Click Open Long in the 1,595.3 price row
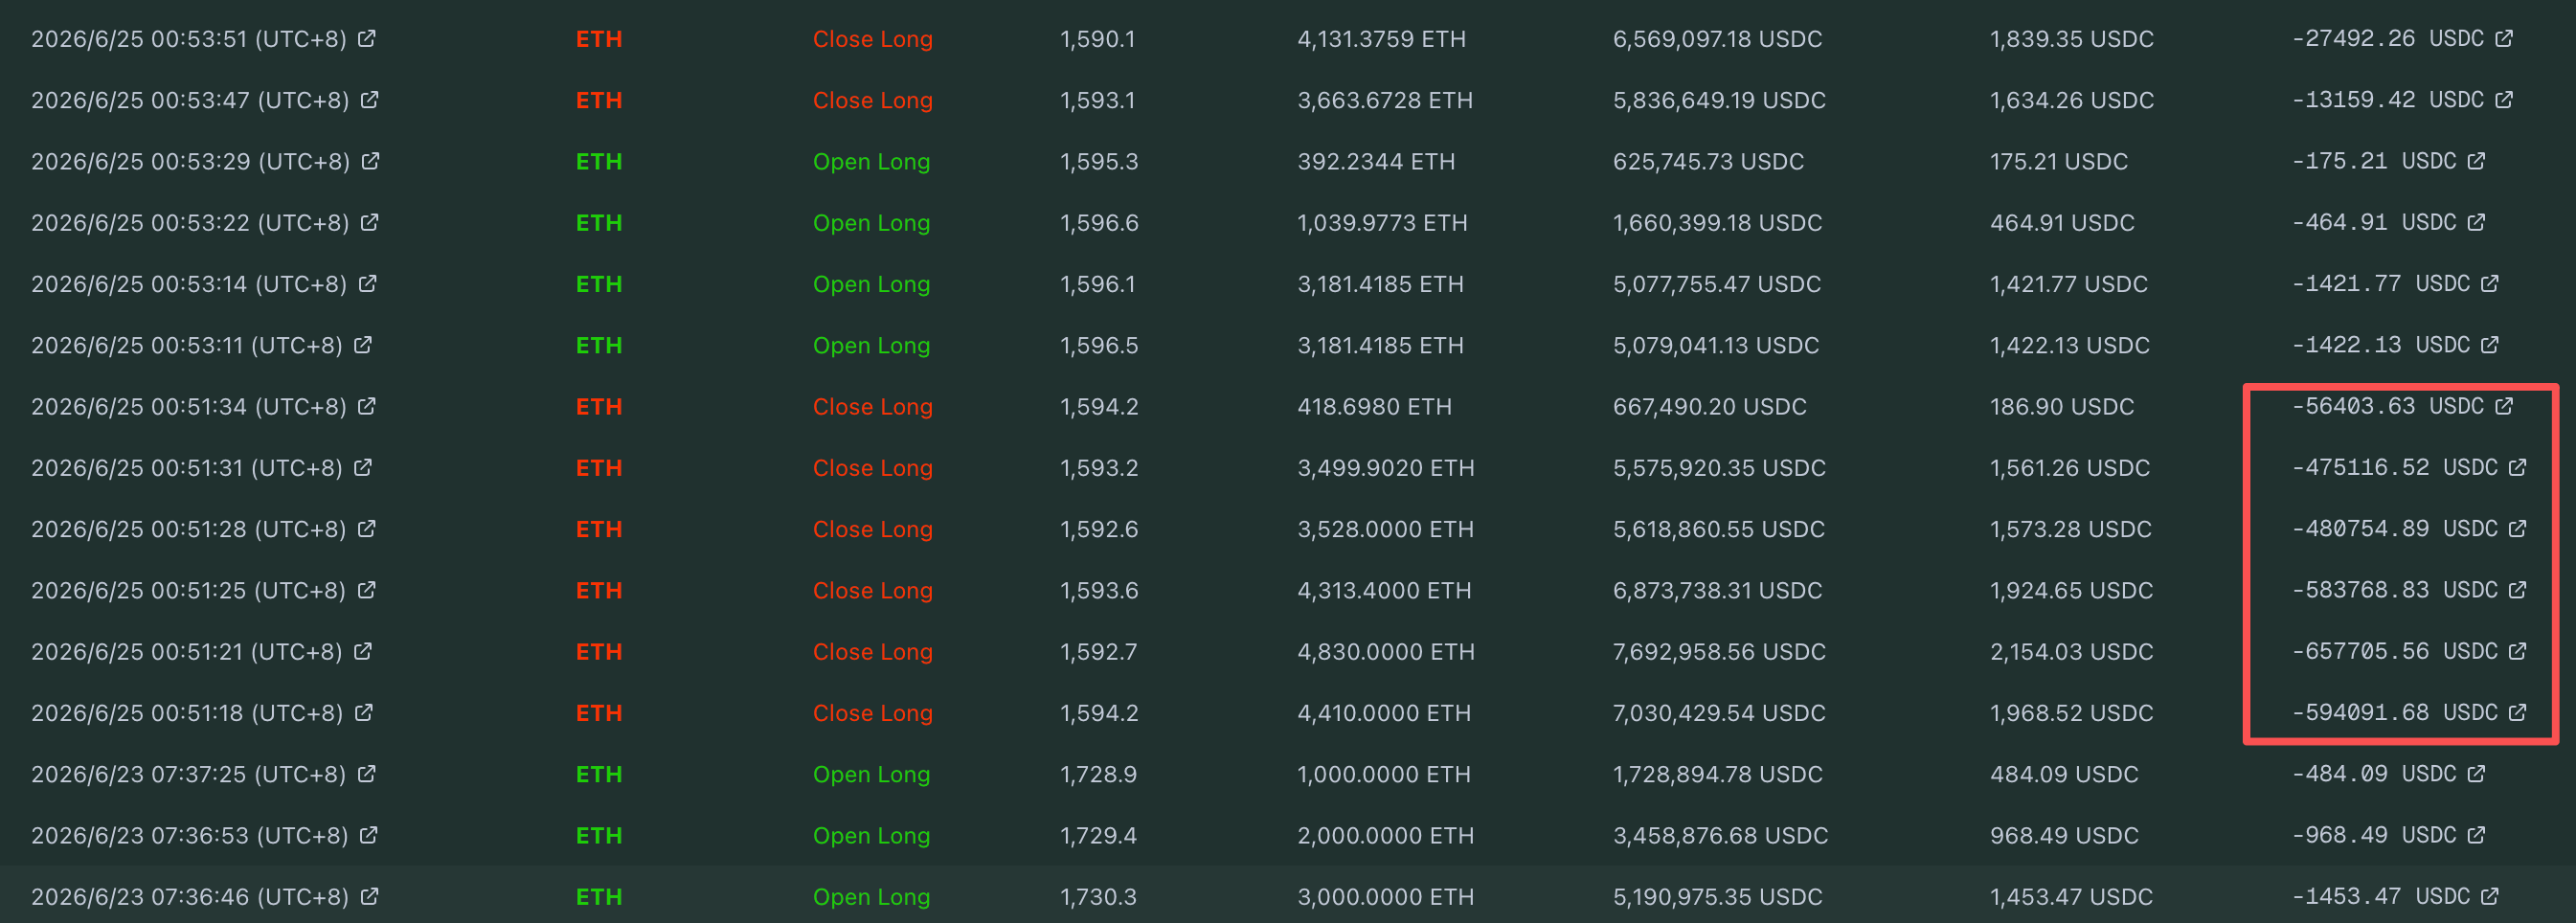The height and width of the screenshot is (923, 2576). (x=872, y=162)
